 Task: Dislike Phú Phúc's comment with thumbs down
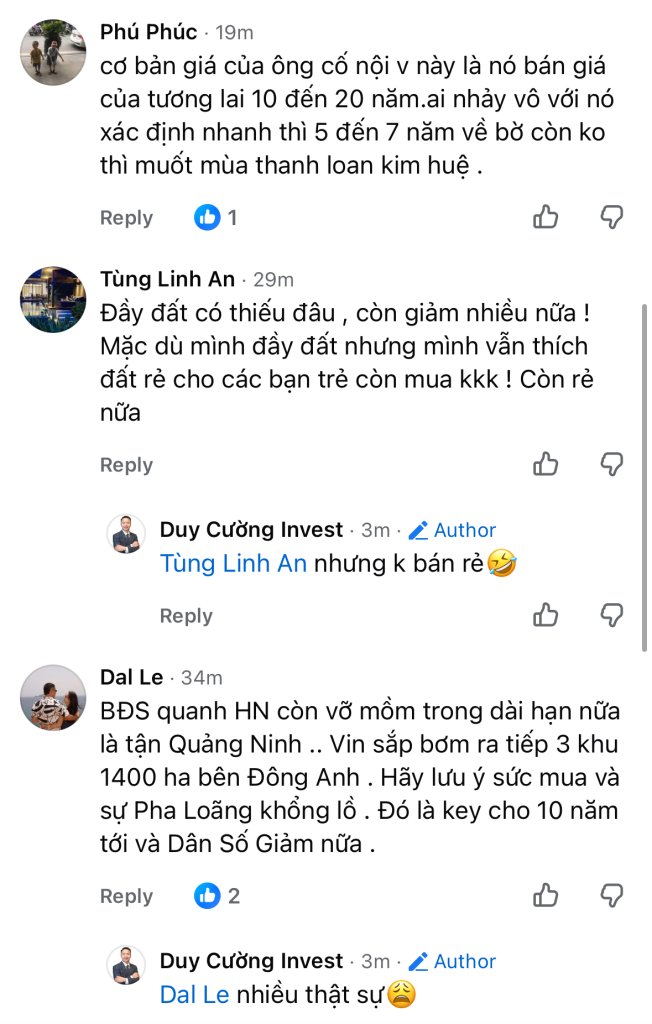point(611,217)
